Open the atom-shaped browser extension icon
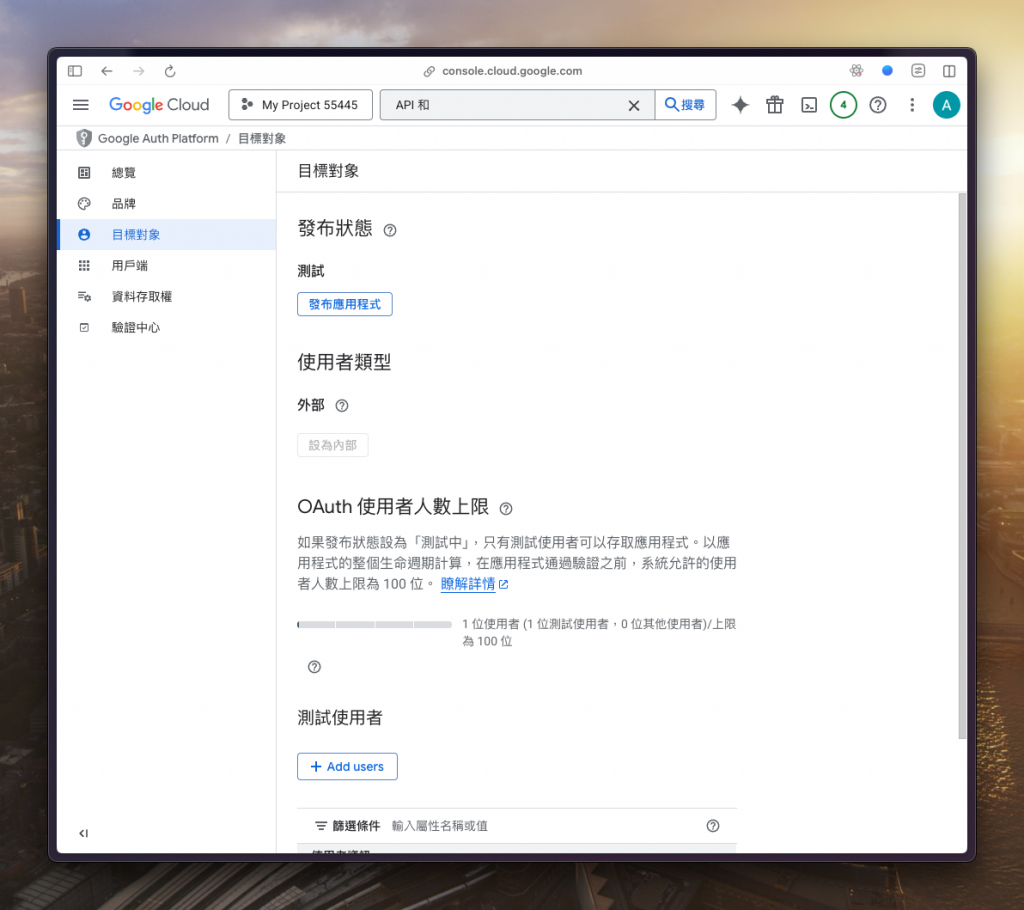 (x=856, y=71)
